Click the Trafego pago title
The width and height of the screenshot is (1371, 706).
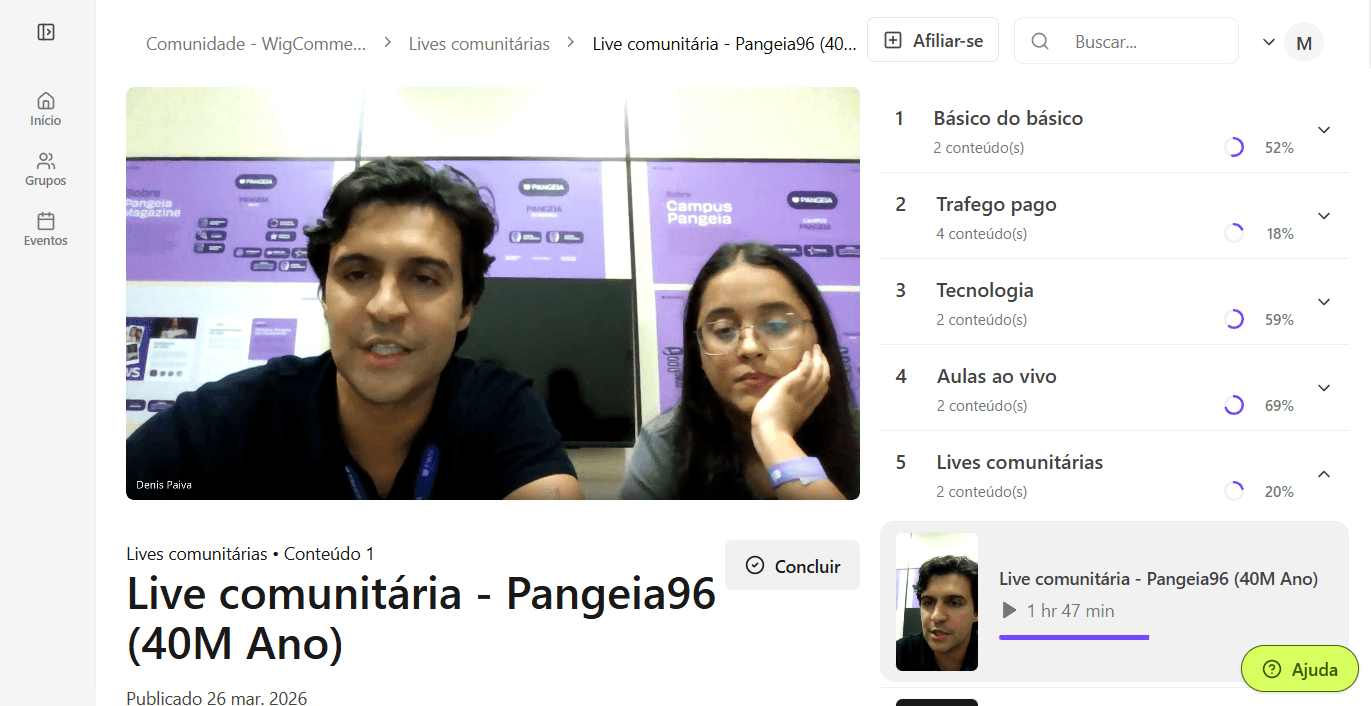point(996,204)
